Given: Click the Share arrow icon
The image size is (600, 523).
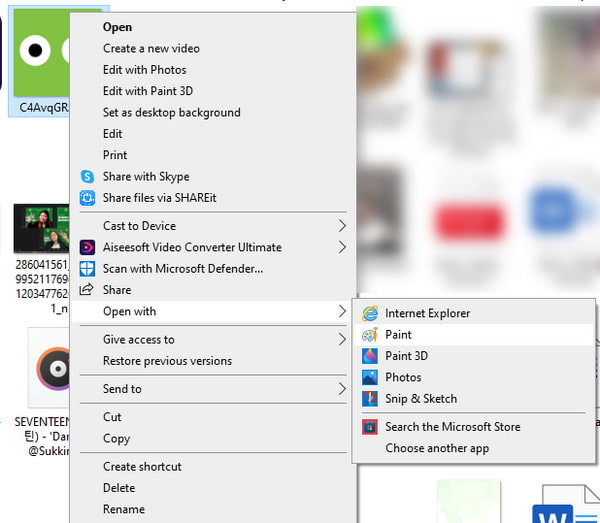Looking at the screenshot, I should click(x=86, y=290).
